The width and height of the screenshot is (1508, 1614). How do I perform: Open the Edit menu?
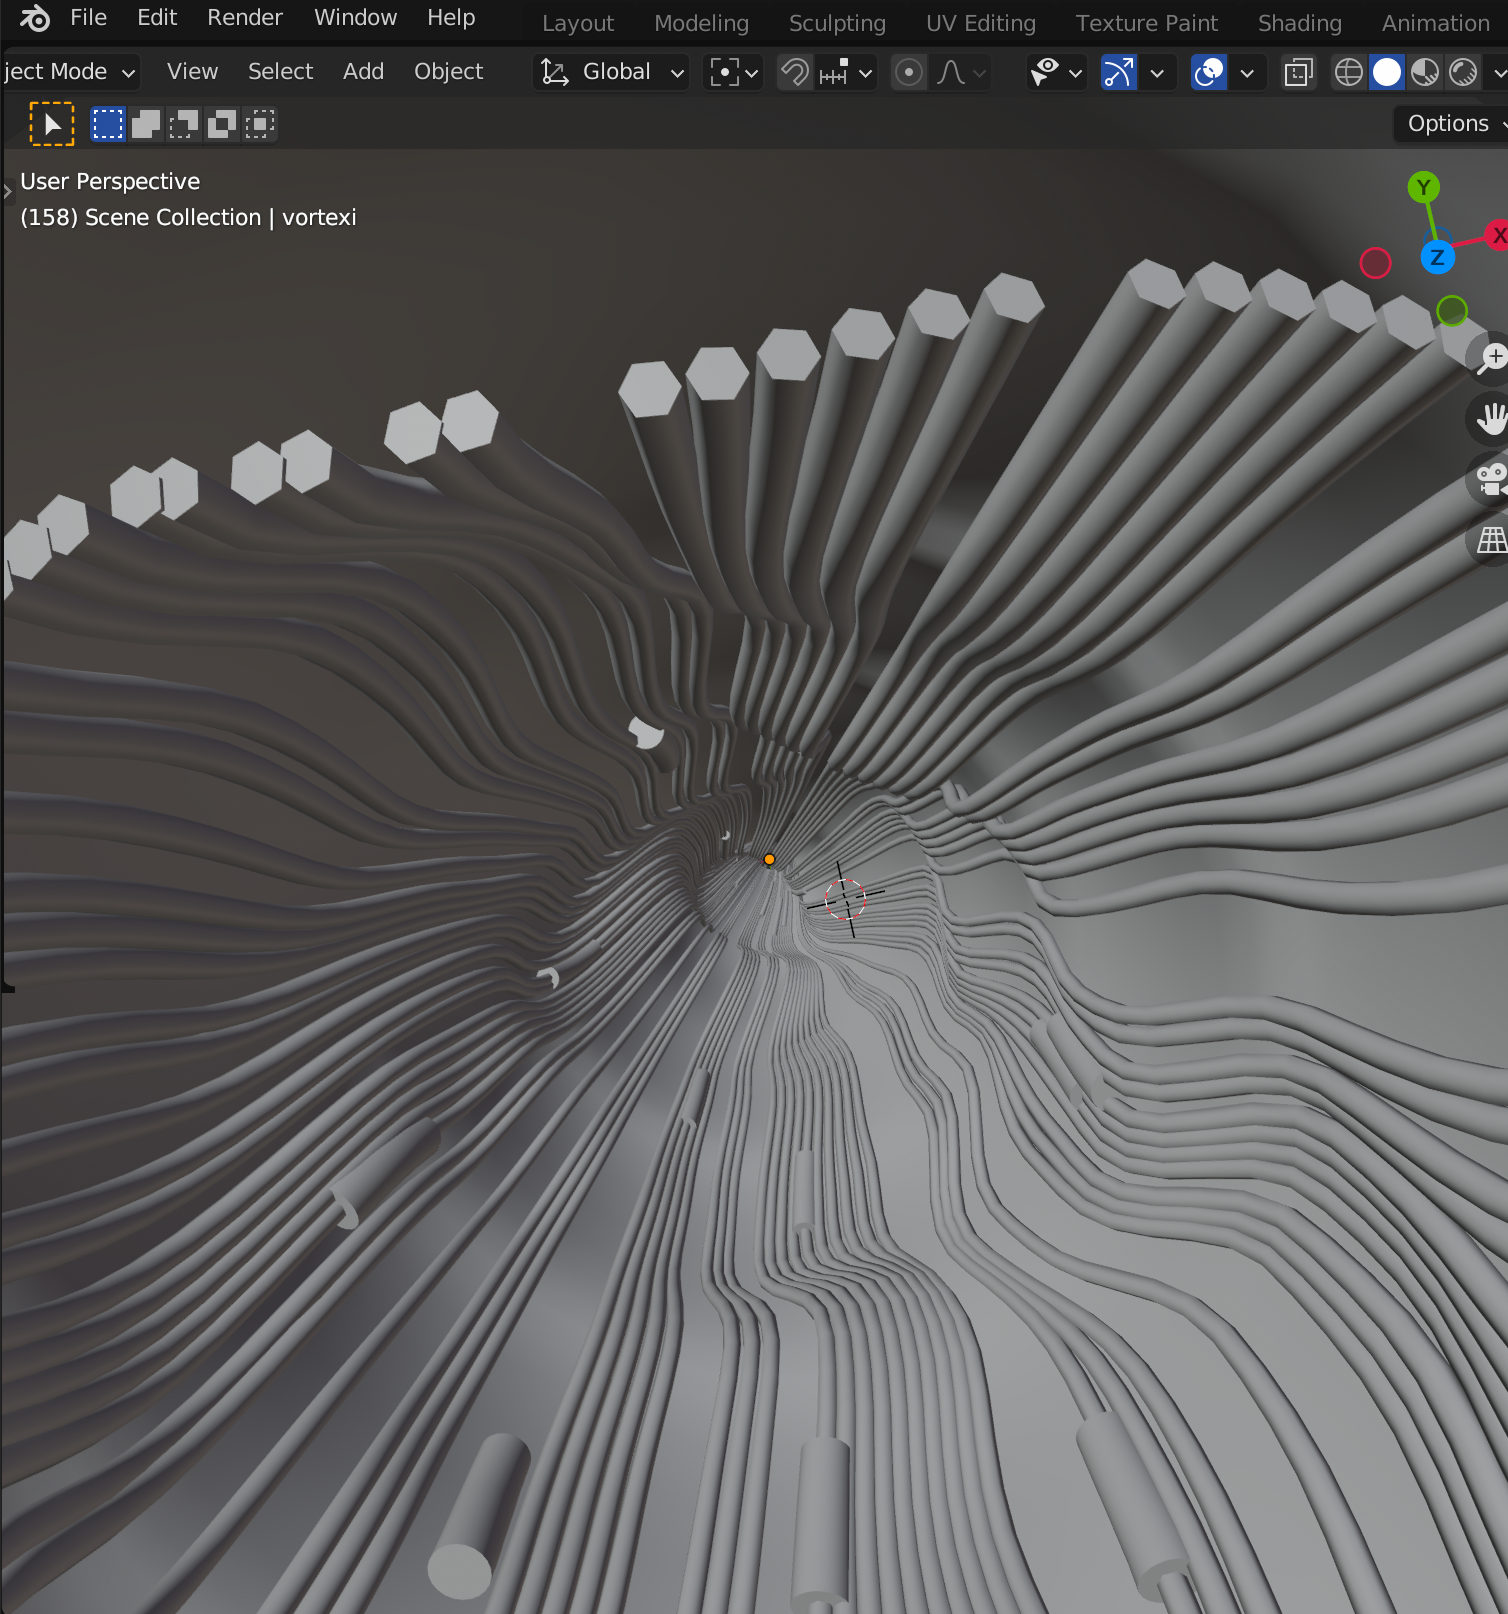pos(157,18)
